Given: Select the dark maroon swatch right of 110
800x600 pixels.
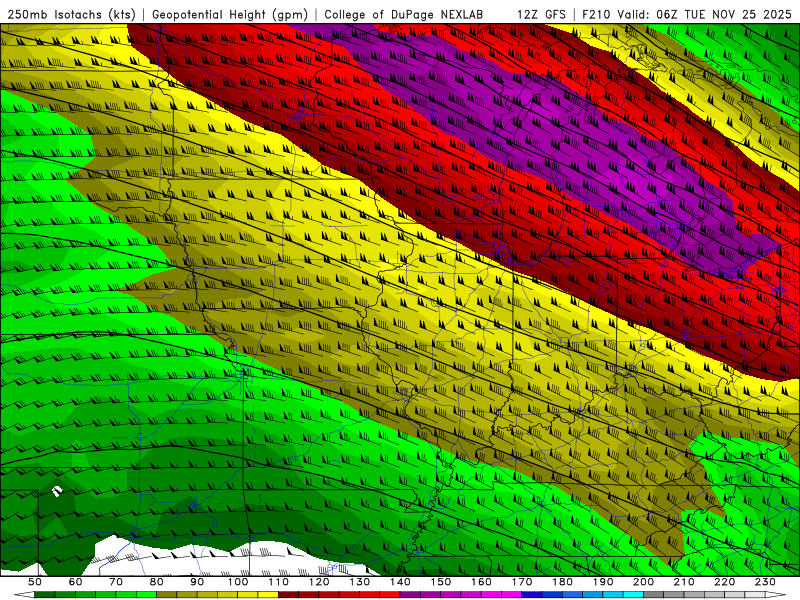Looking at the screenshot, I should (288, 594).
